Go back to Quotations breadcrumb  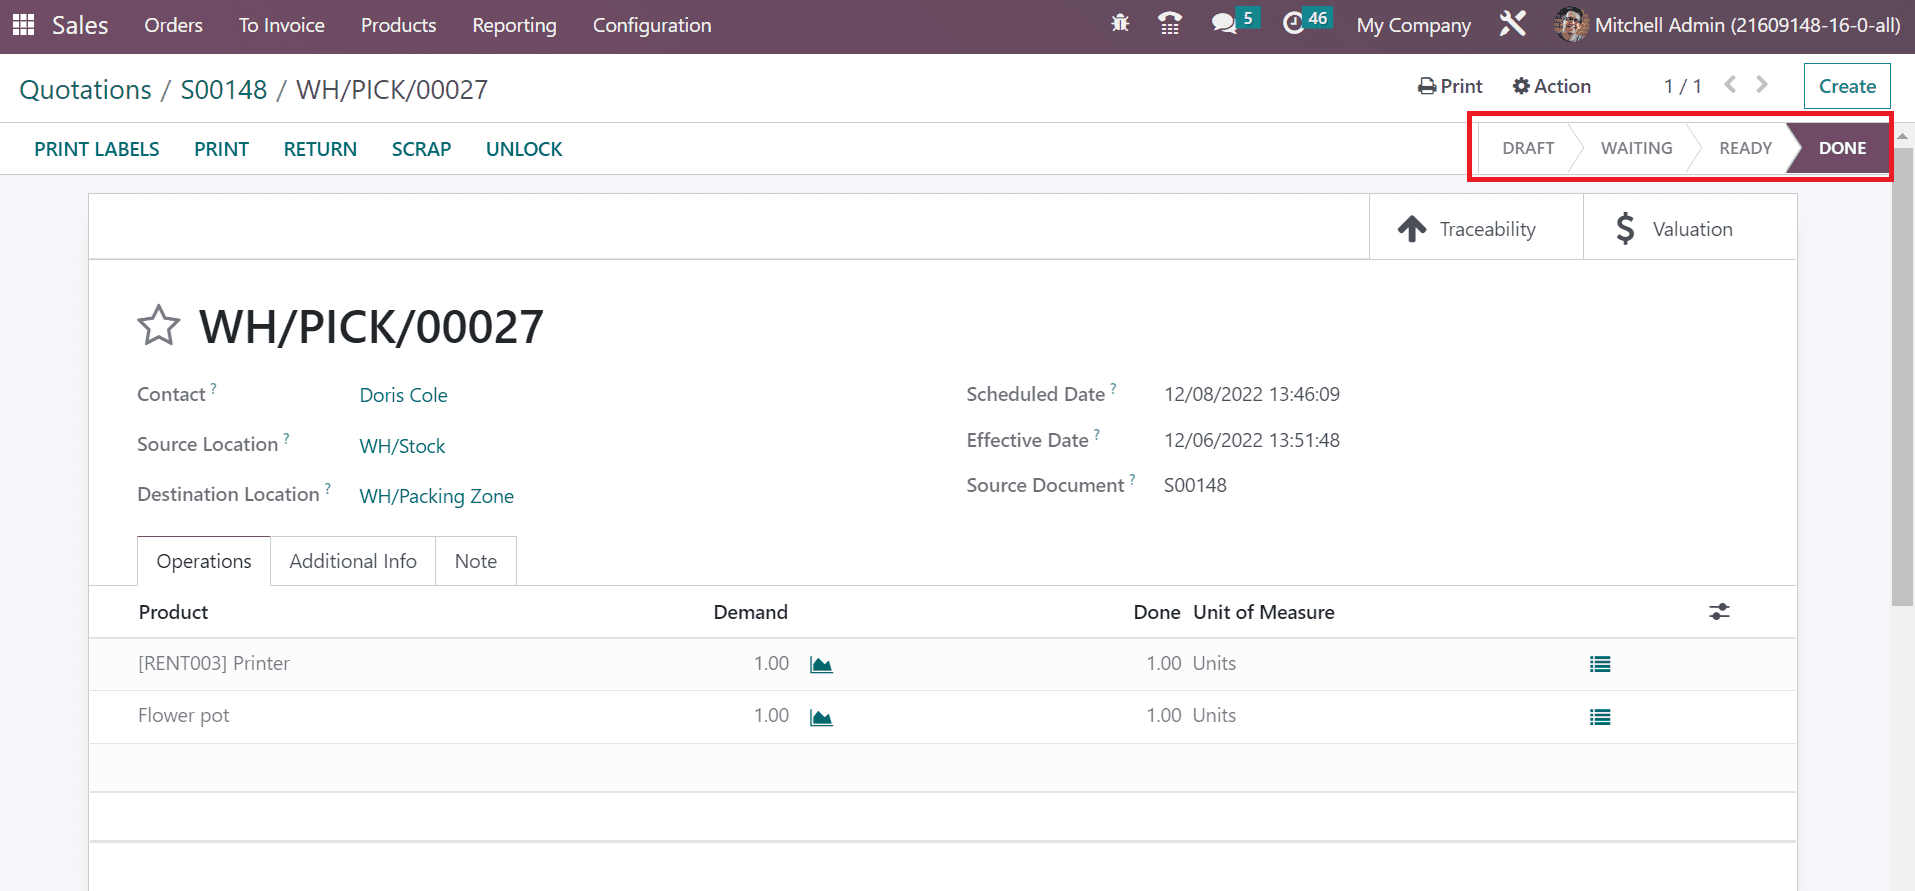coord(86,90)
